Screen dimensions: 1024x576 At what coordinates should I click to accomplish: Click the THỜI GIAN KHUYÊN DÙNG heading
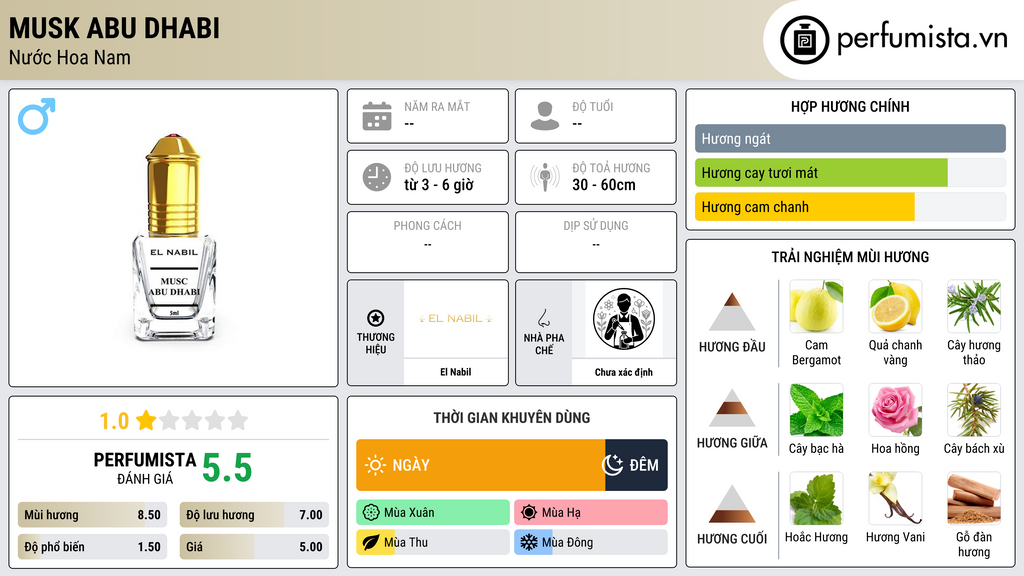[512, 418]
